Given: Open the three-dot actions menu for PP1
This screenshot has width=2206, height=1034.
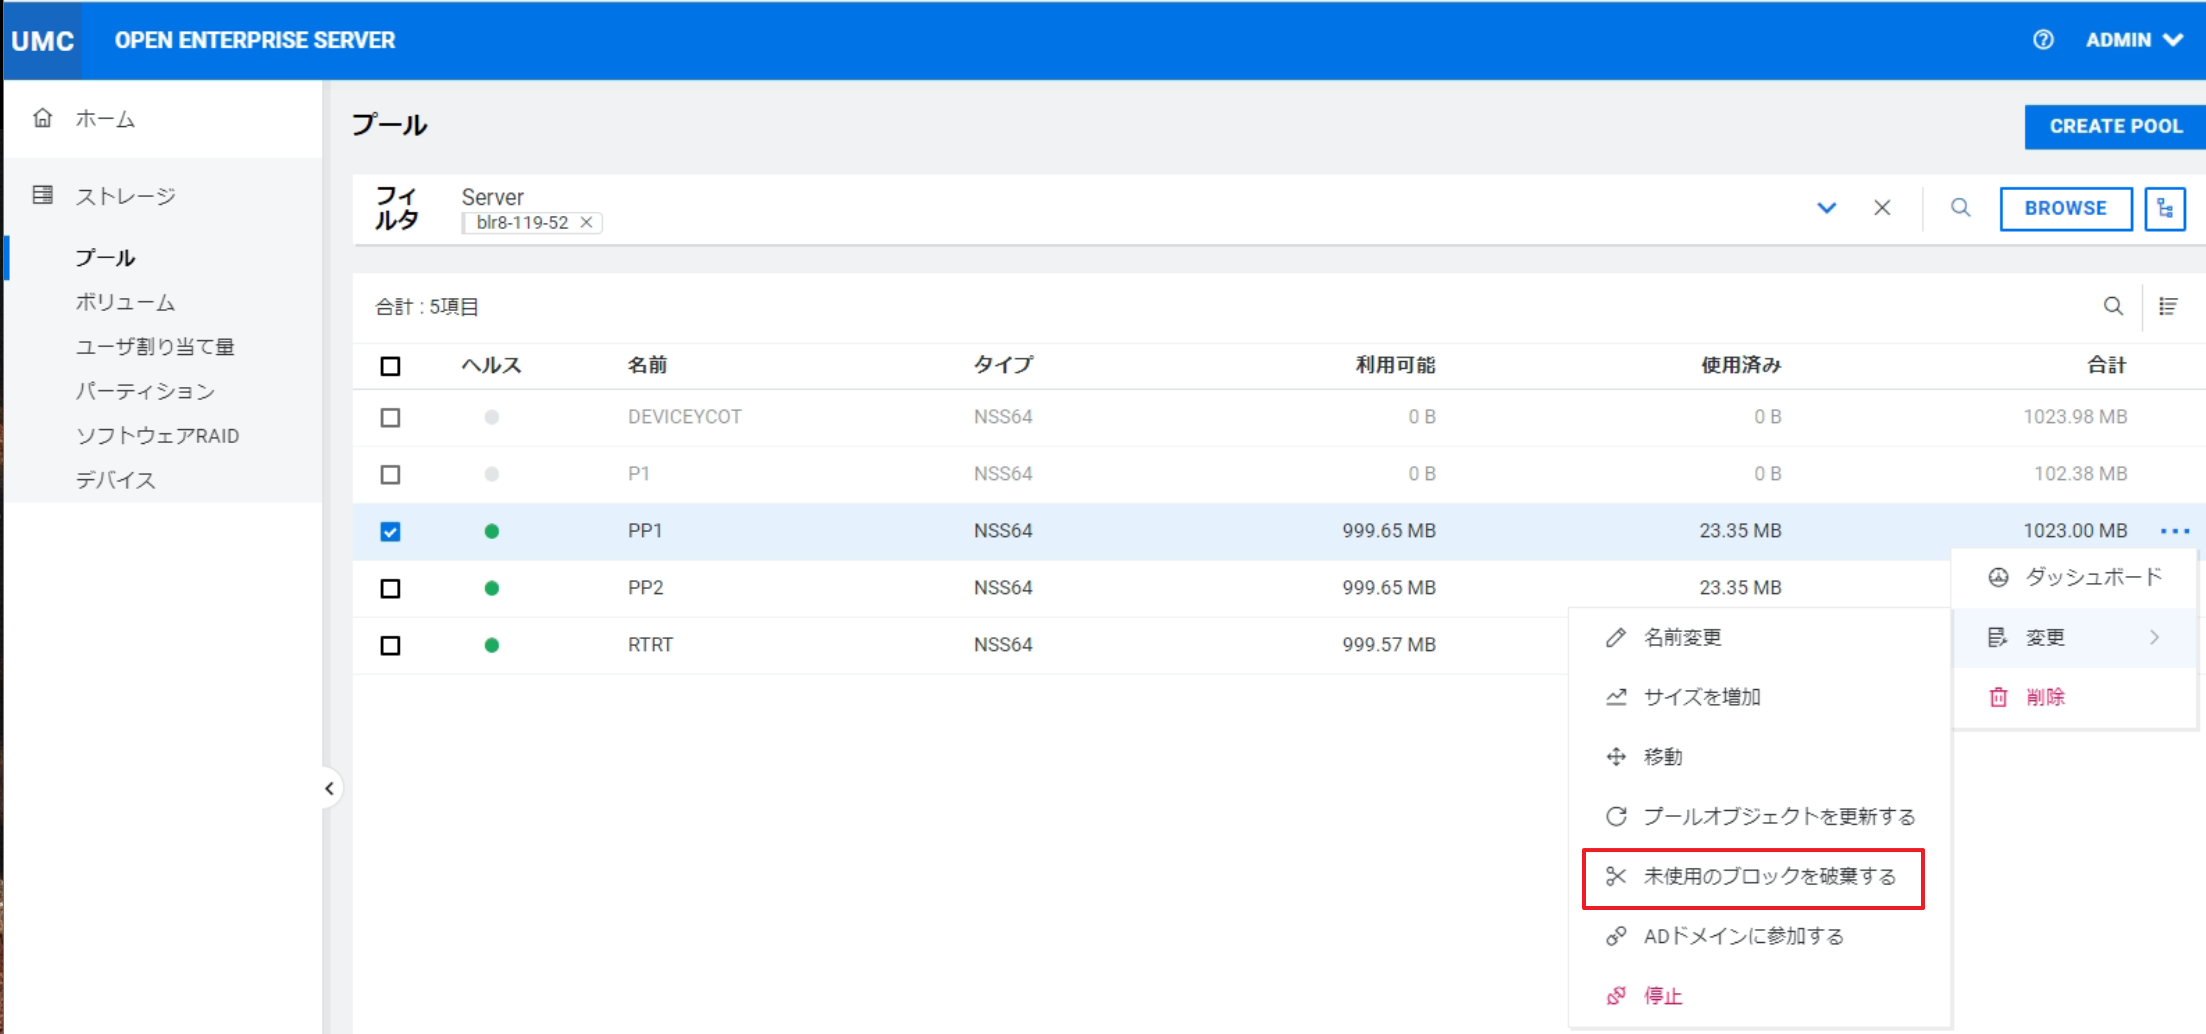Looking at the screenshot, I should coord(2174,531).
